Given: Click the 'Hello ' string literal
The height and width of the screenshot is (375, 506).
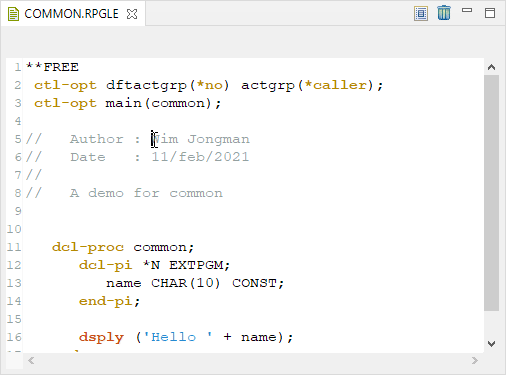Looking at the screenshot, I should (178, 337).
